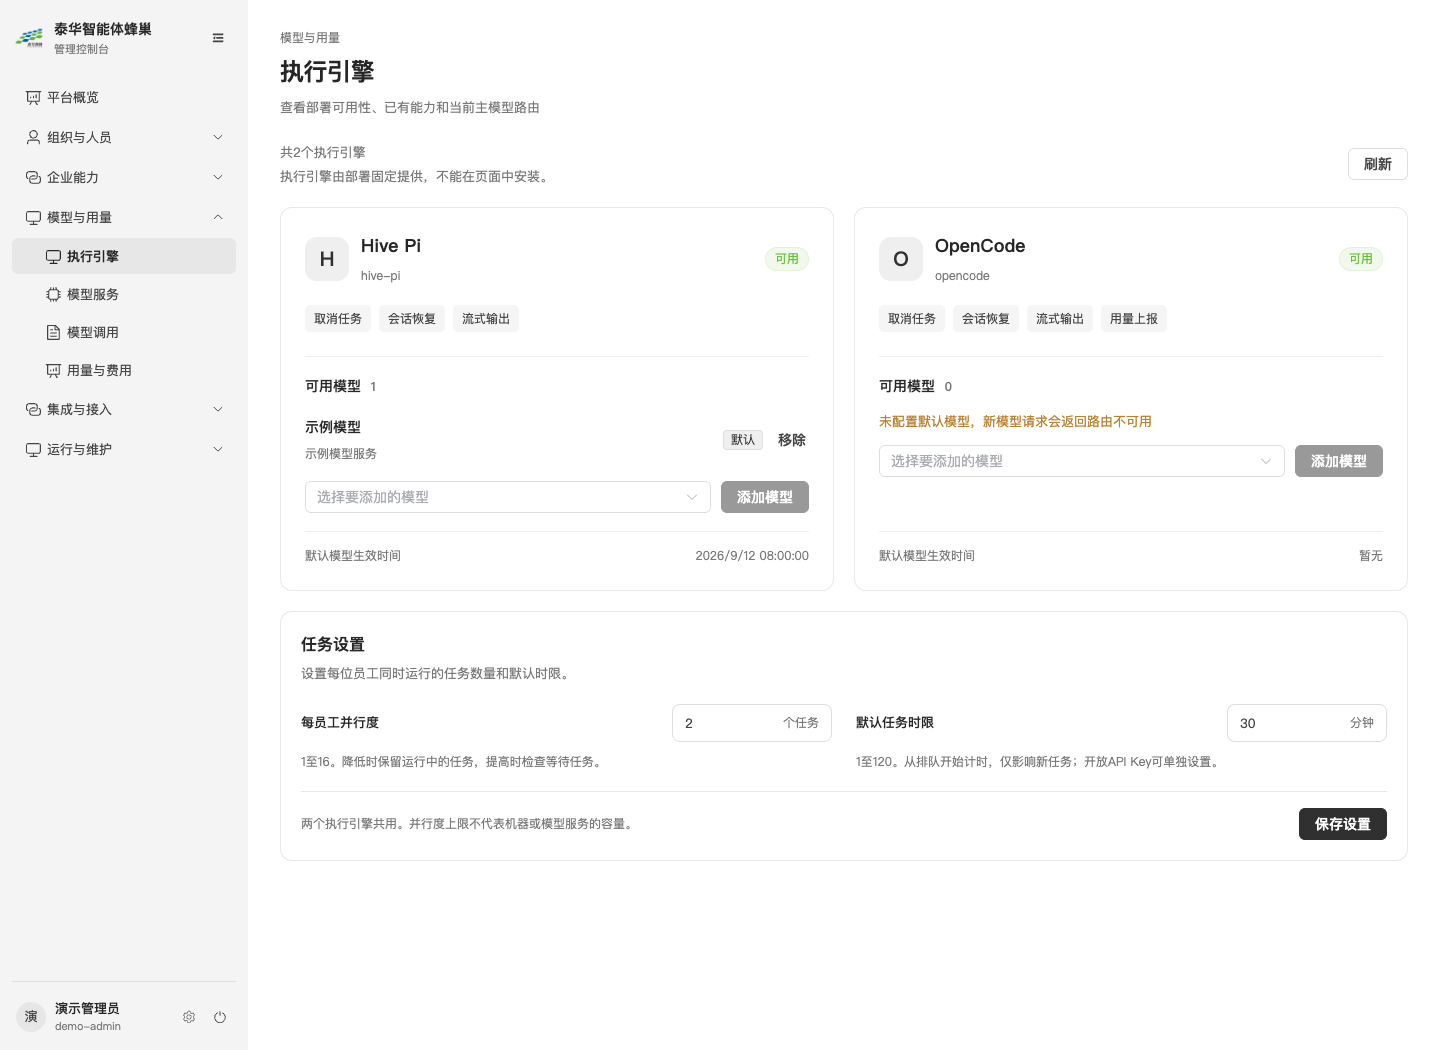
Task: Open settings via the gear icon
Action: coord(189,1017)
